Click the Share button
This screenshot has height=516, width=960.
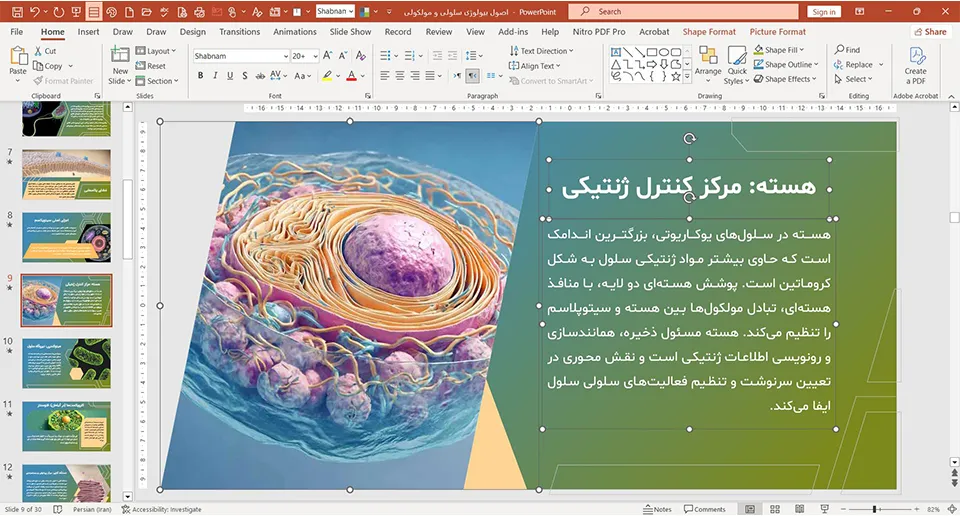coord(931,31)
